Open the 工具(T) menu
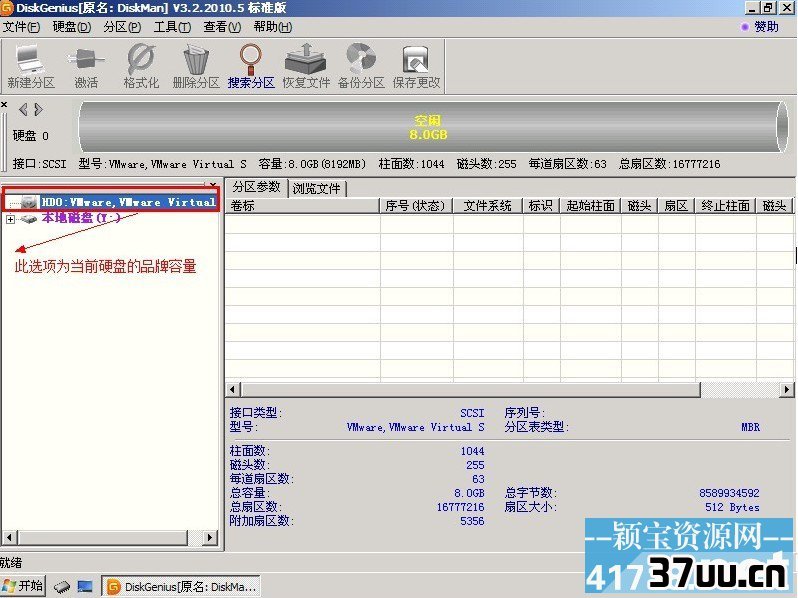Viewport: 798px width, 598px height. [x=172, y=26]
